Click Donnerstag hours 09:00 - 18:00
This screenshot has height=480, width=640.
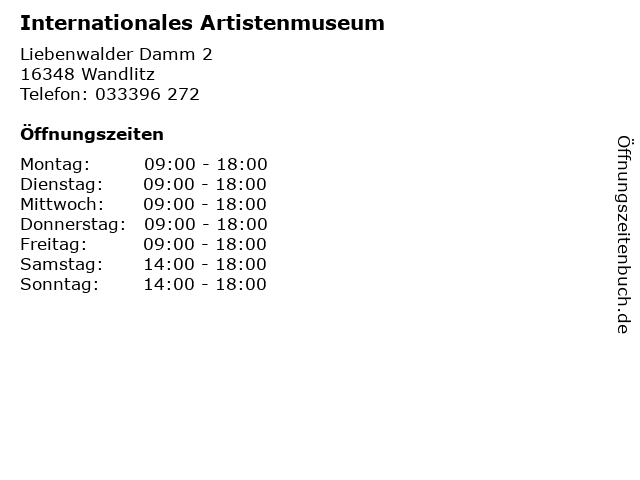point(206,224)
